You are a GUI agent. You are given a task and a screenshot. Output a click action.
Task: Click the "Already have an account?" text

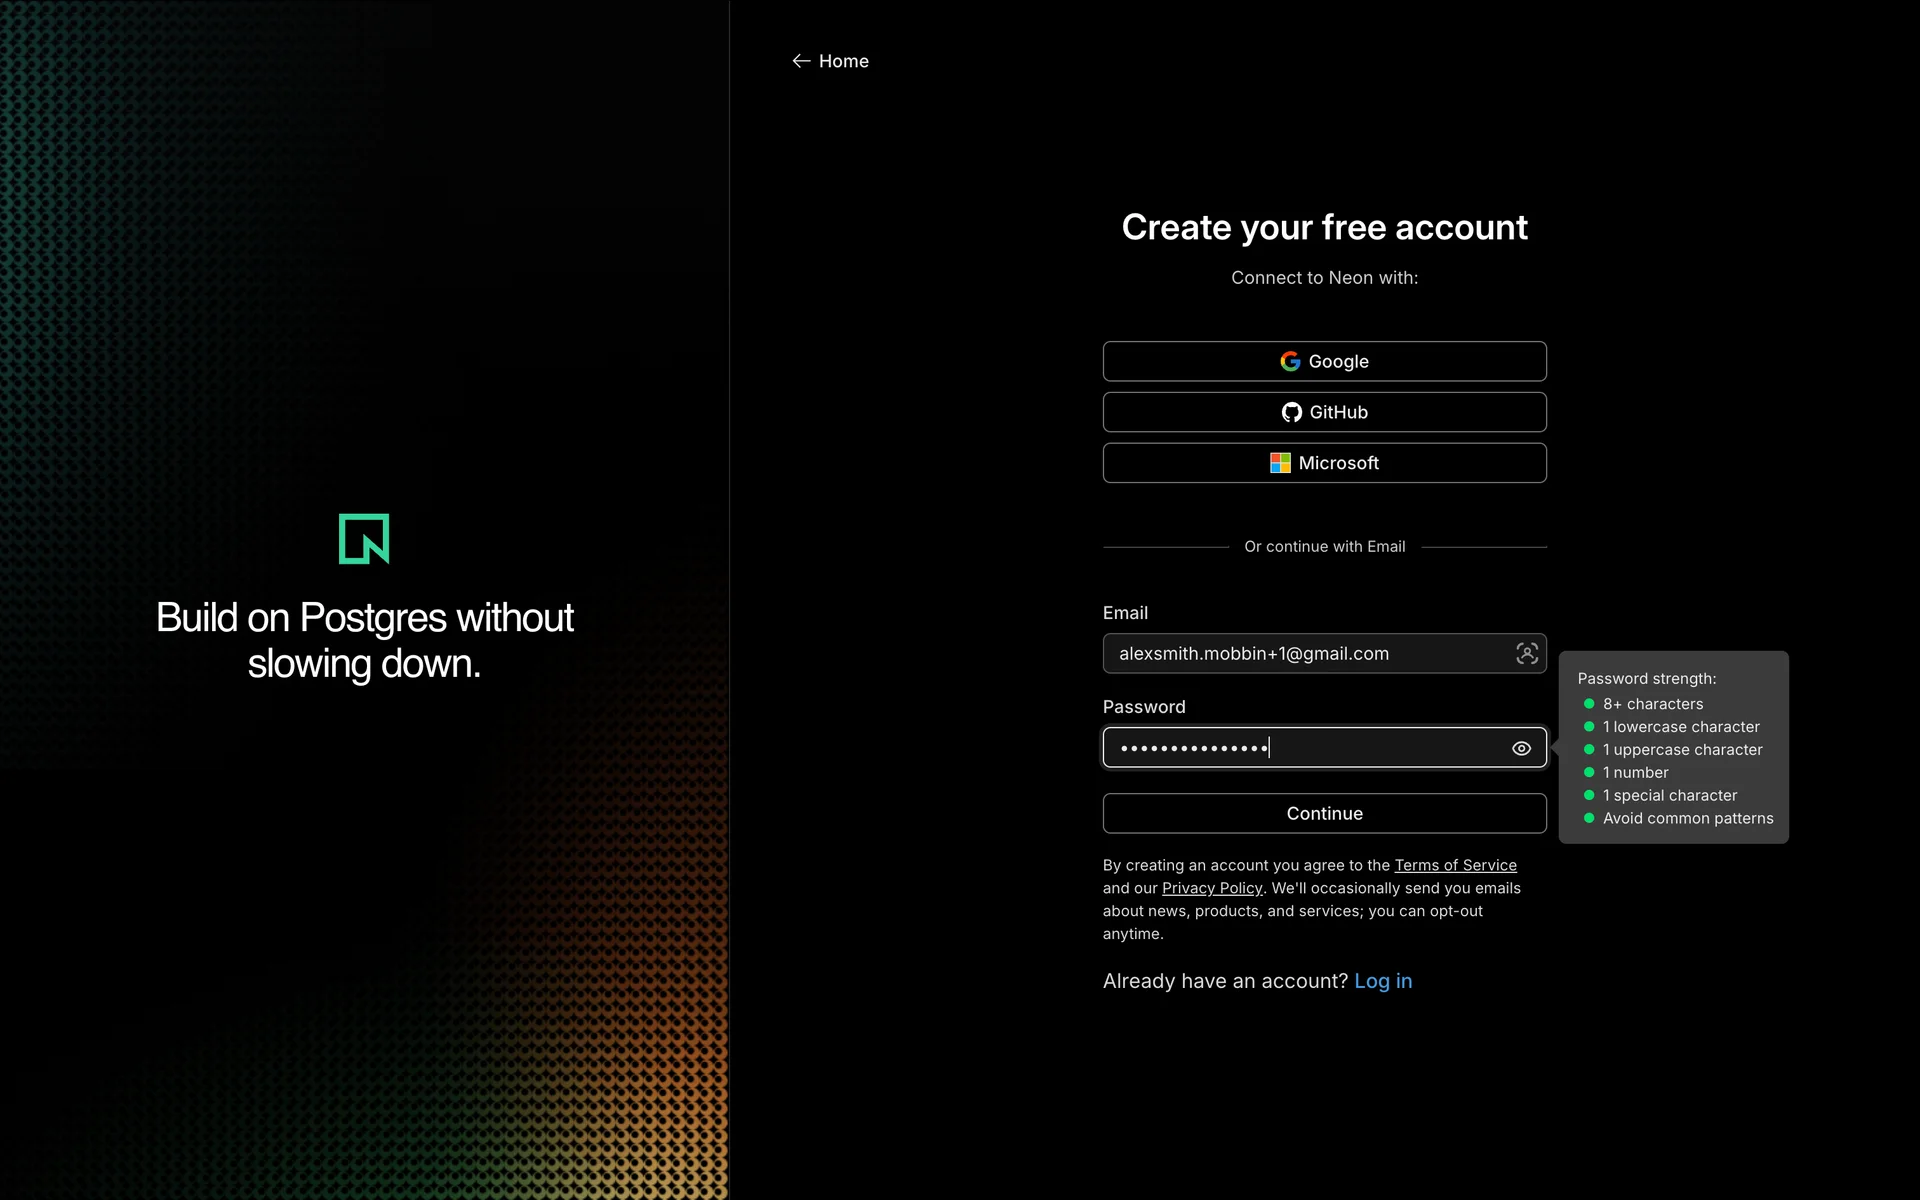coord(1225,981)
